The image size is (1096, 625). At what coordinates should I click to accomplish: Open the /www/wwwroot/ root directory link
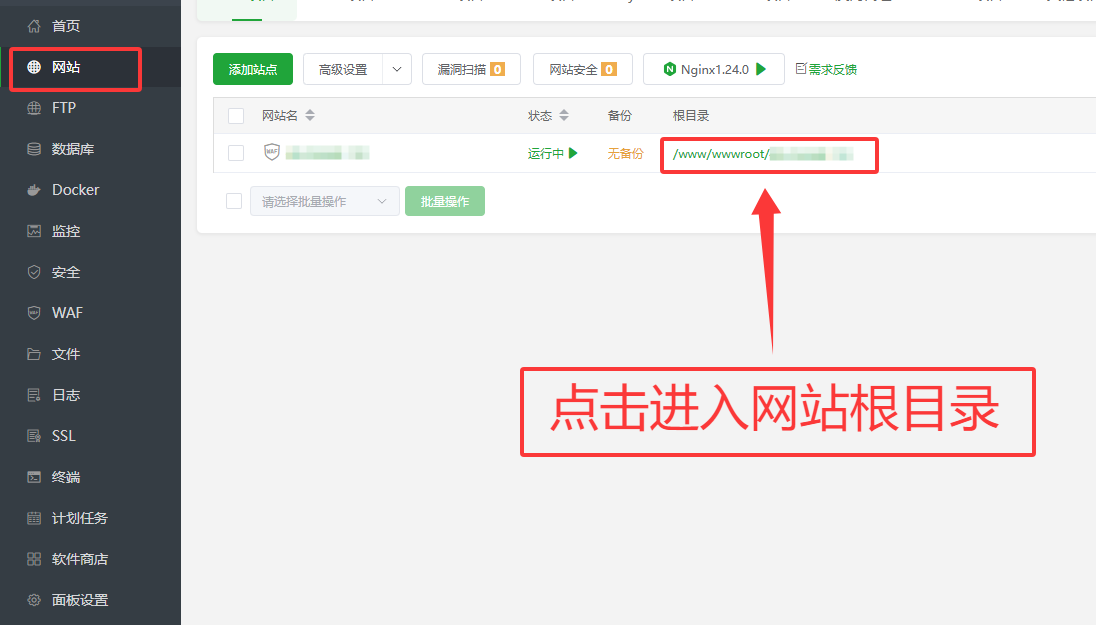click(720, 154)
